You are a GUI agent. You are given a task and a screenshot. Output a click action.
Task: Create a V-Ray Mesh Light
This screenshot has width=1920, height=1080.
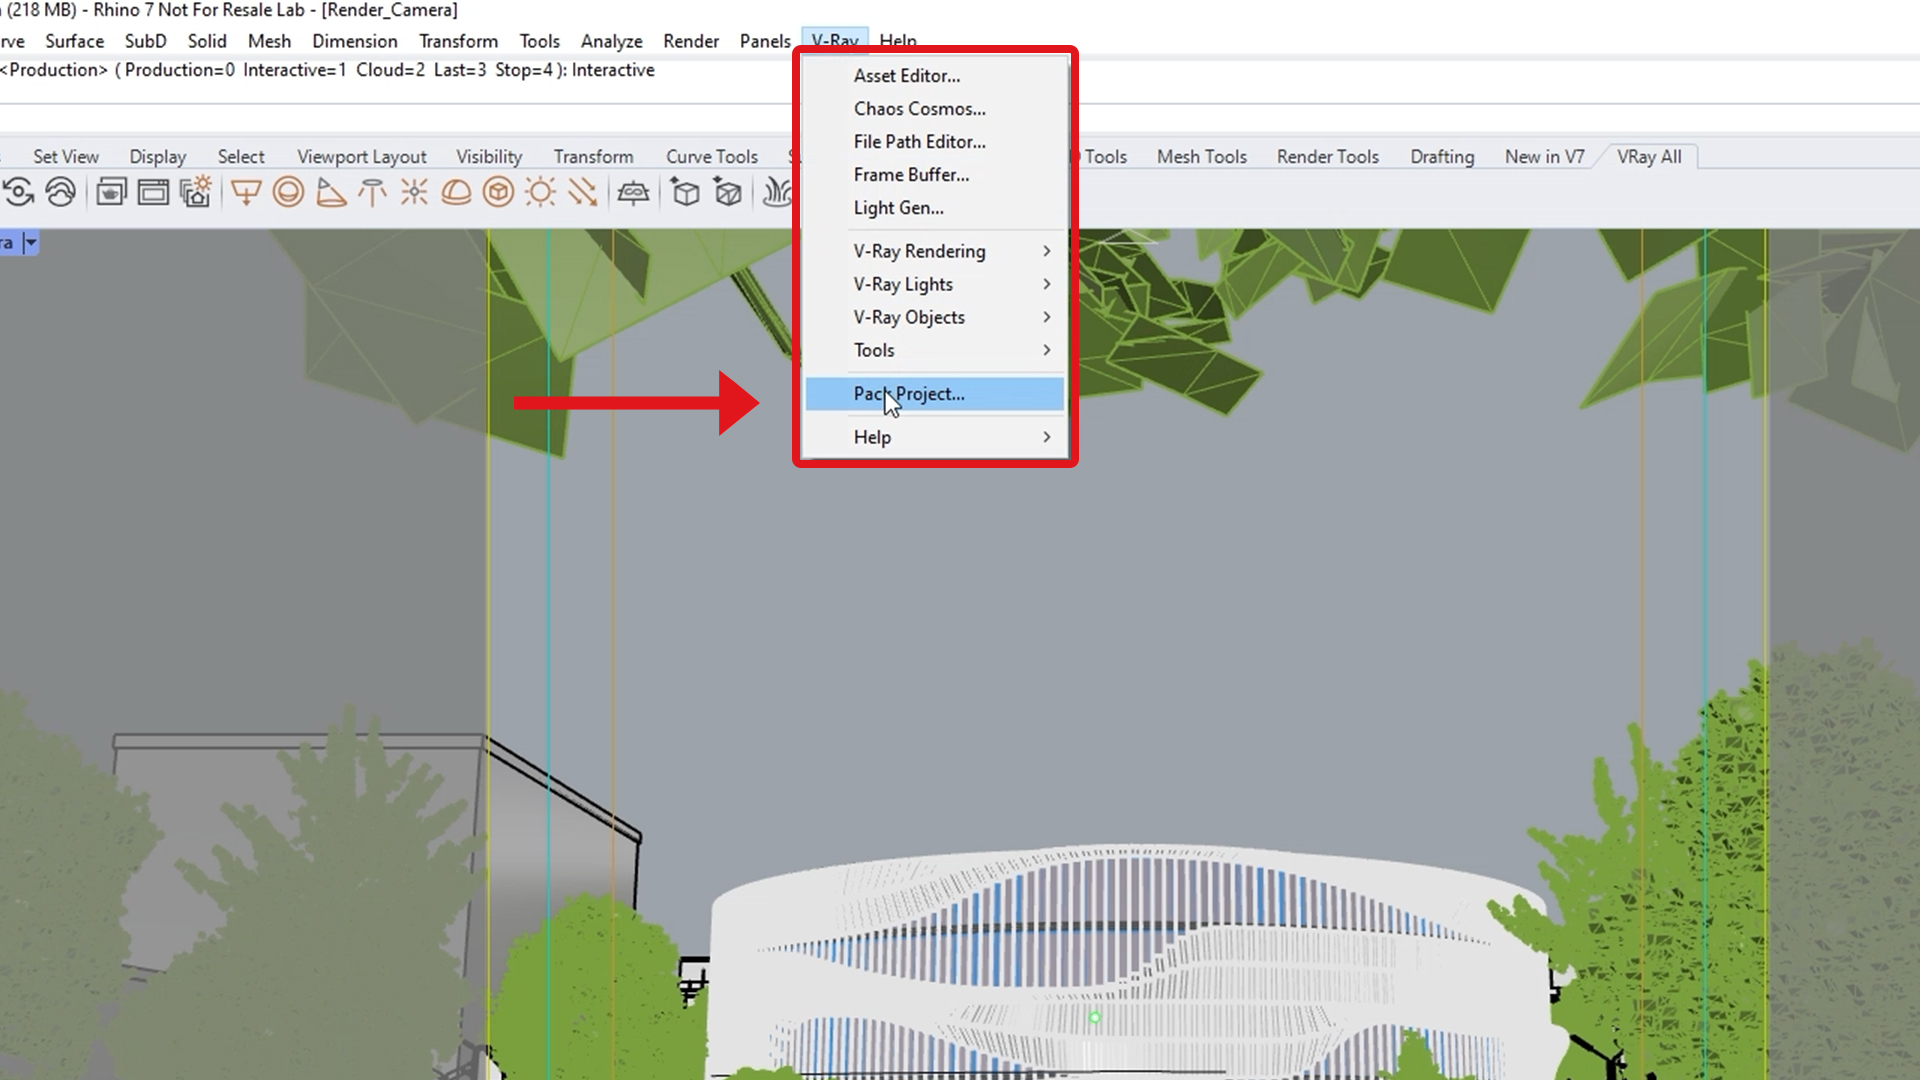[498, 191]
